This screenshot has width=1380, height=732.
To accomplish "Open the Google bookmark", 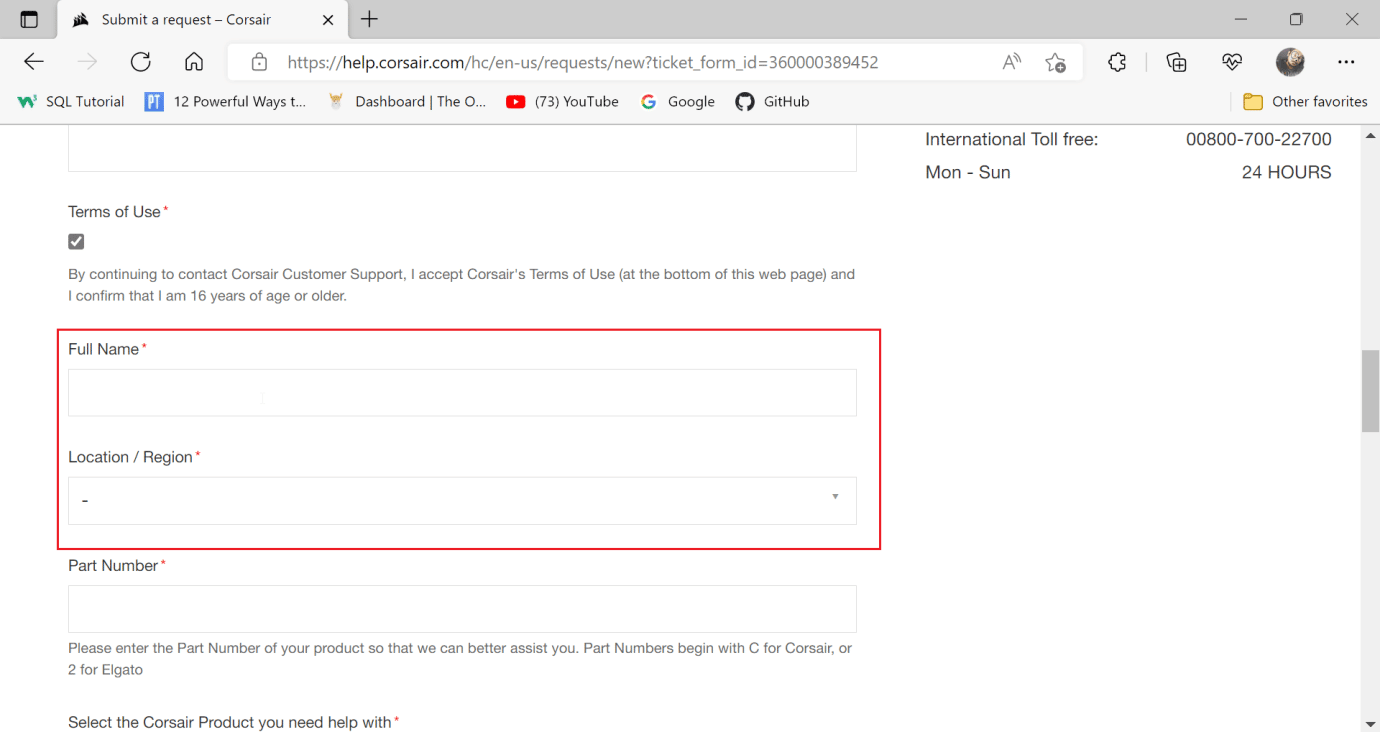I will click(678, 101).
